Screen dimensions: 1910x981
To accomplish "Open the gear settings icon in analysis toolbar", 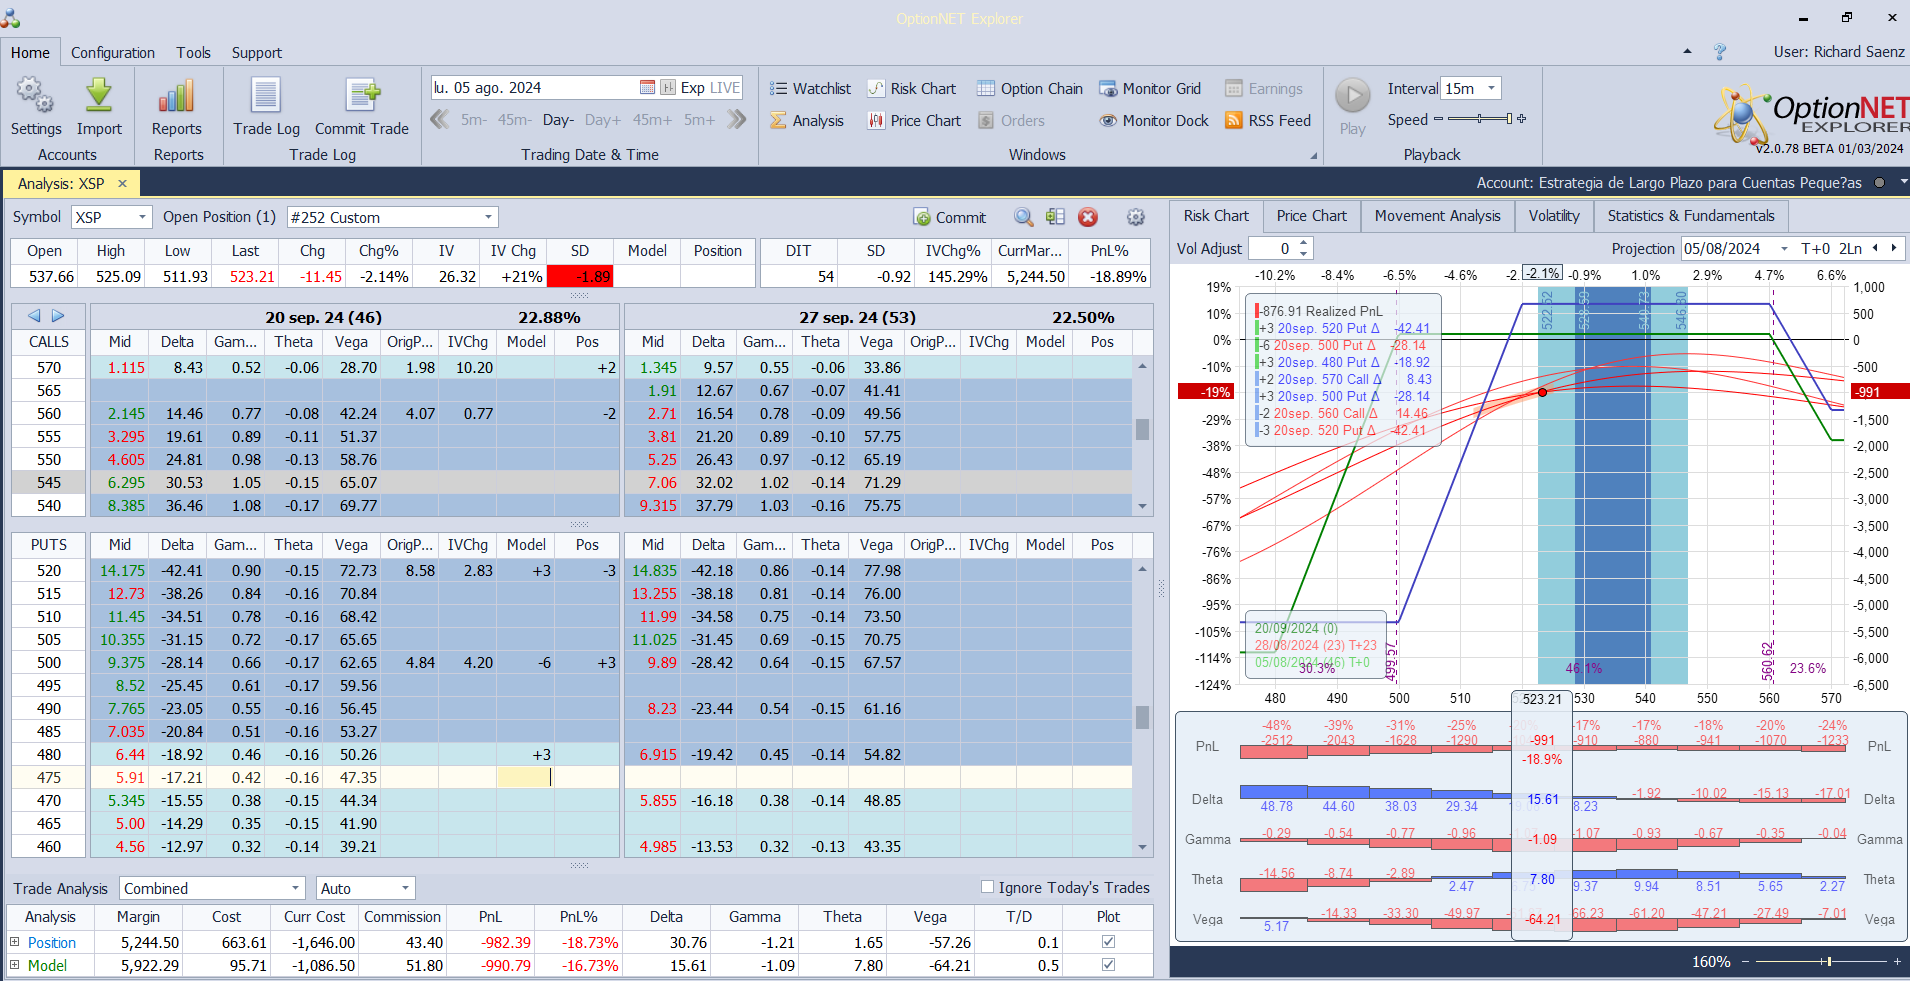I will (1135, 217).
